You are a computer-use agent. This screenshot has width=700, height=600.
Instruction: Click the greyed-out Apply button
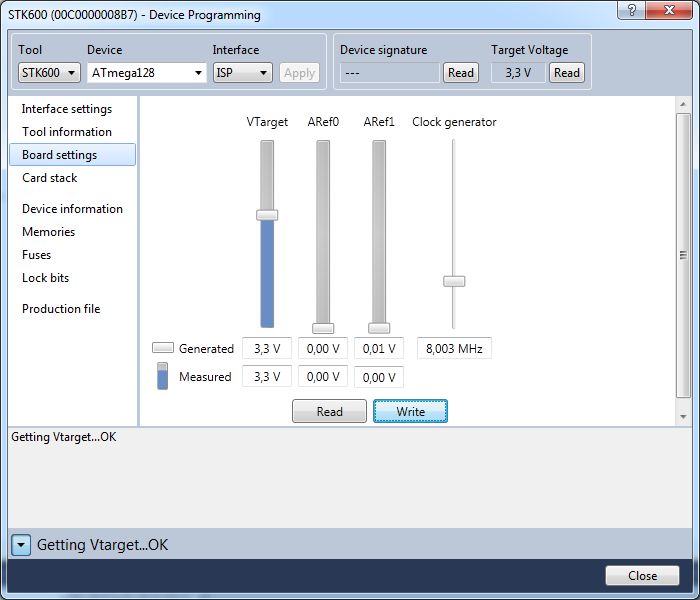(300, 72)
